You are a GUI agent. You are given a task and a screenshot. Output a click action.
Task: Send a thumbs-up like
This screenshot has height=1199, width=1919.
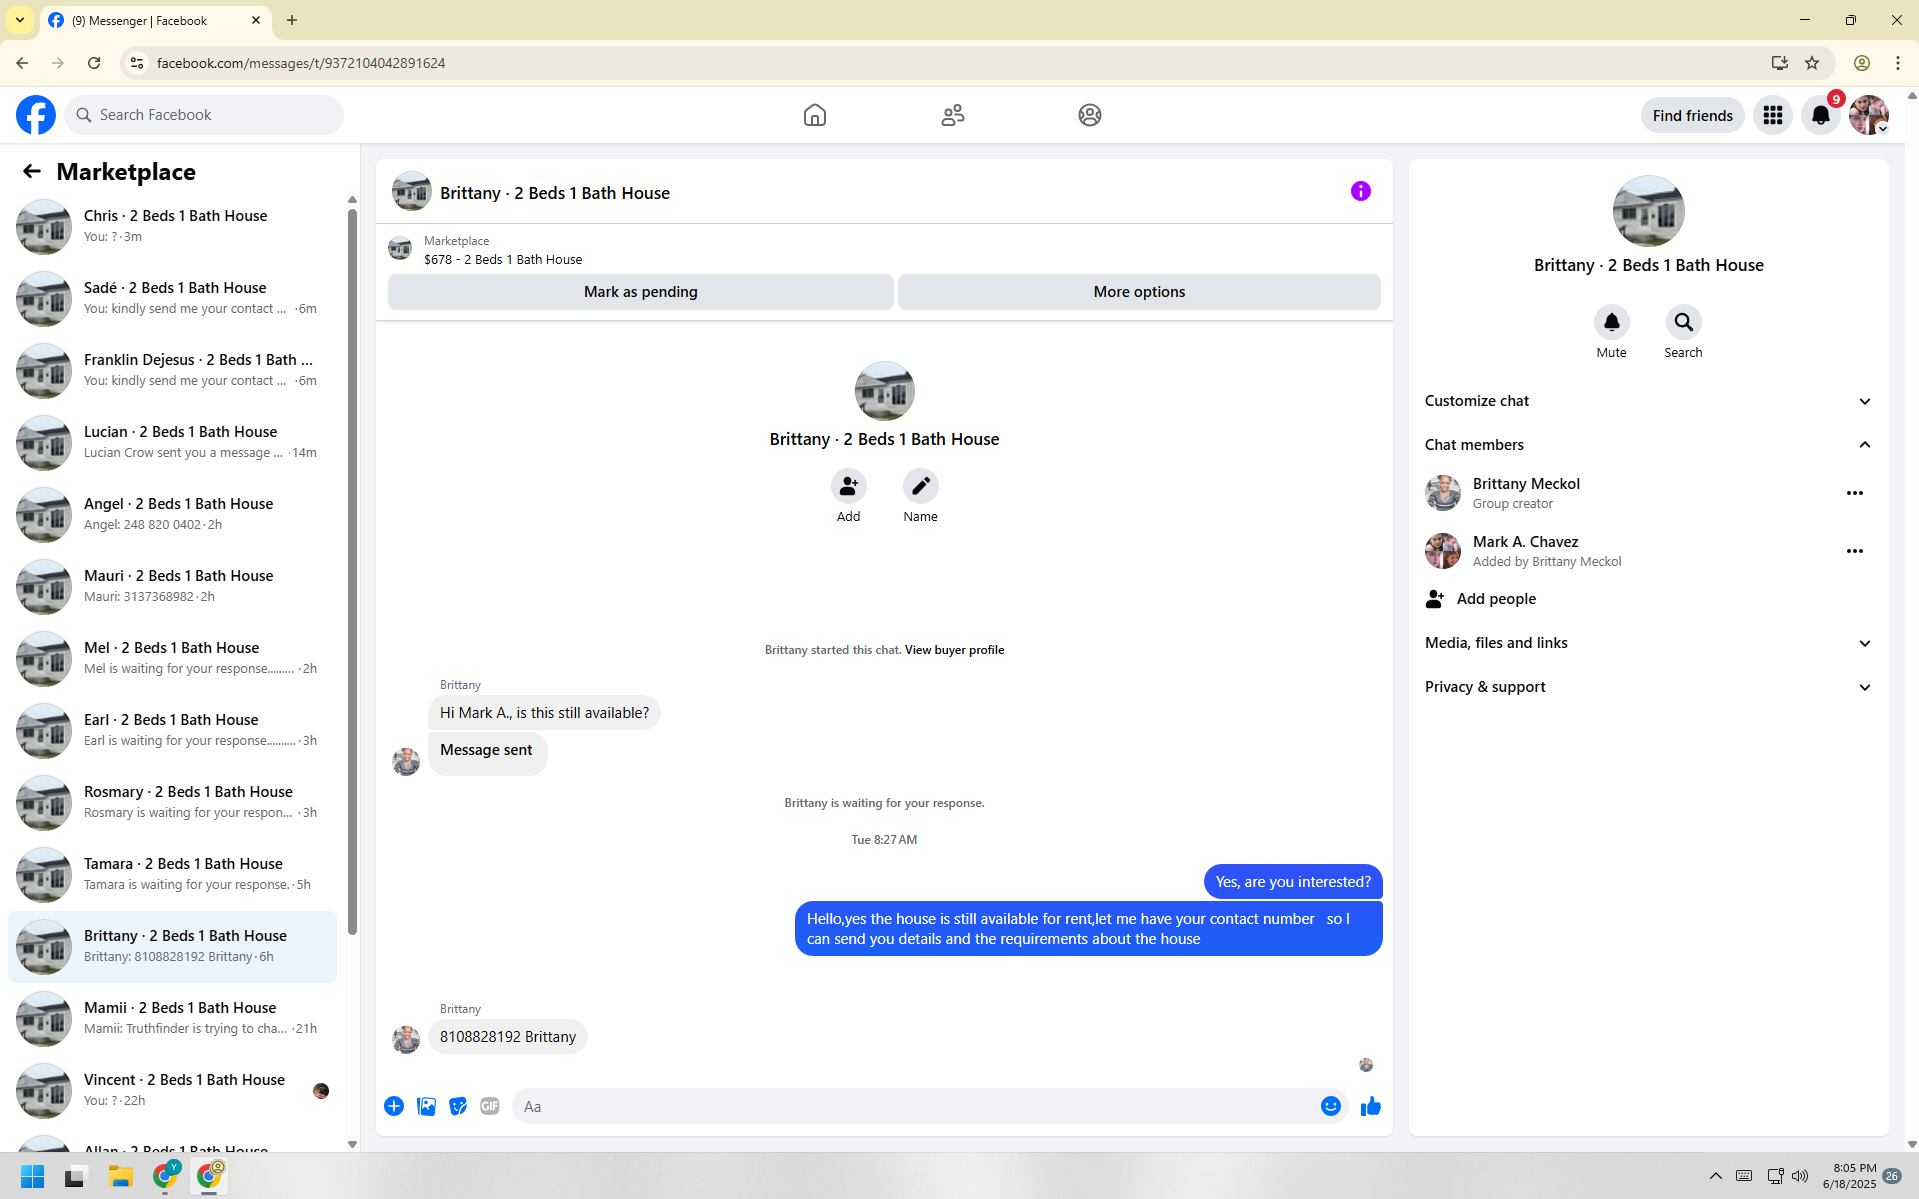click(1370, 1106)
